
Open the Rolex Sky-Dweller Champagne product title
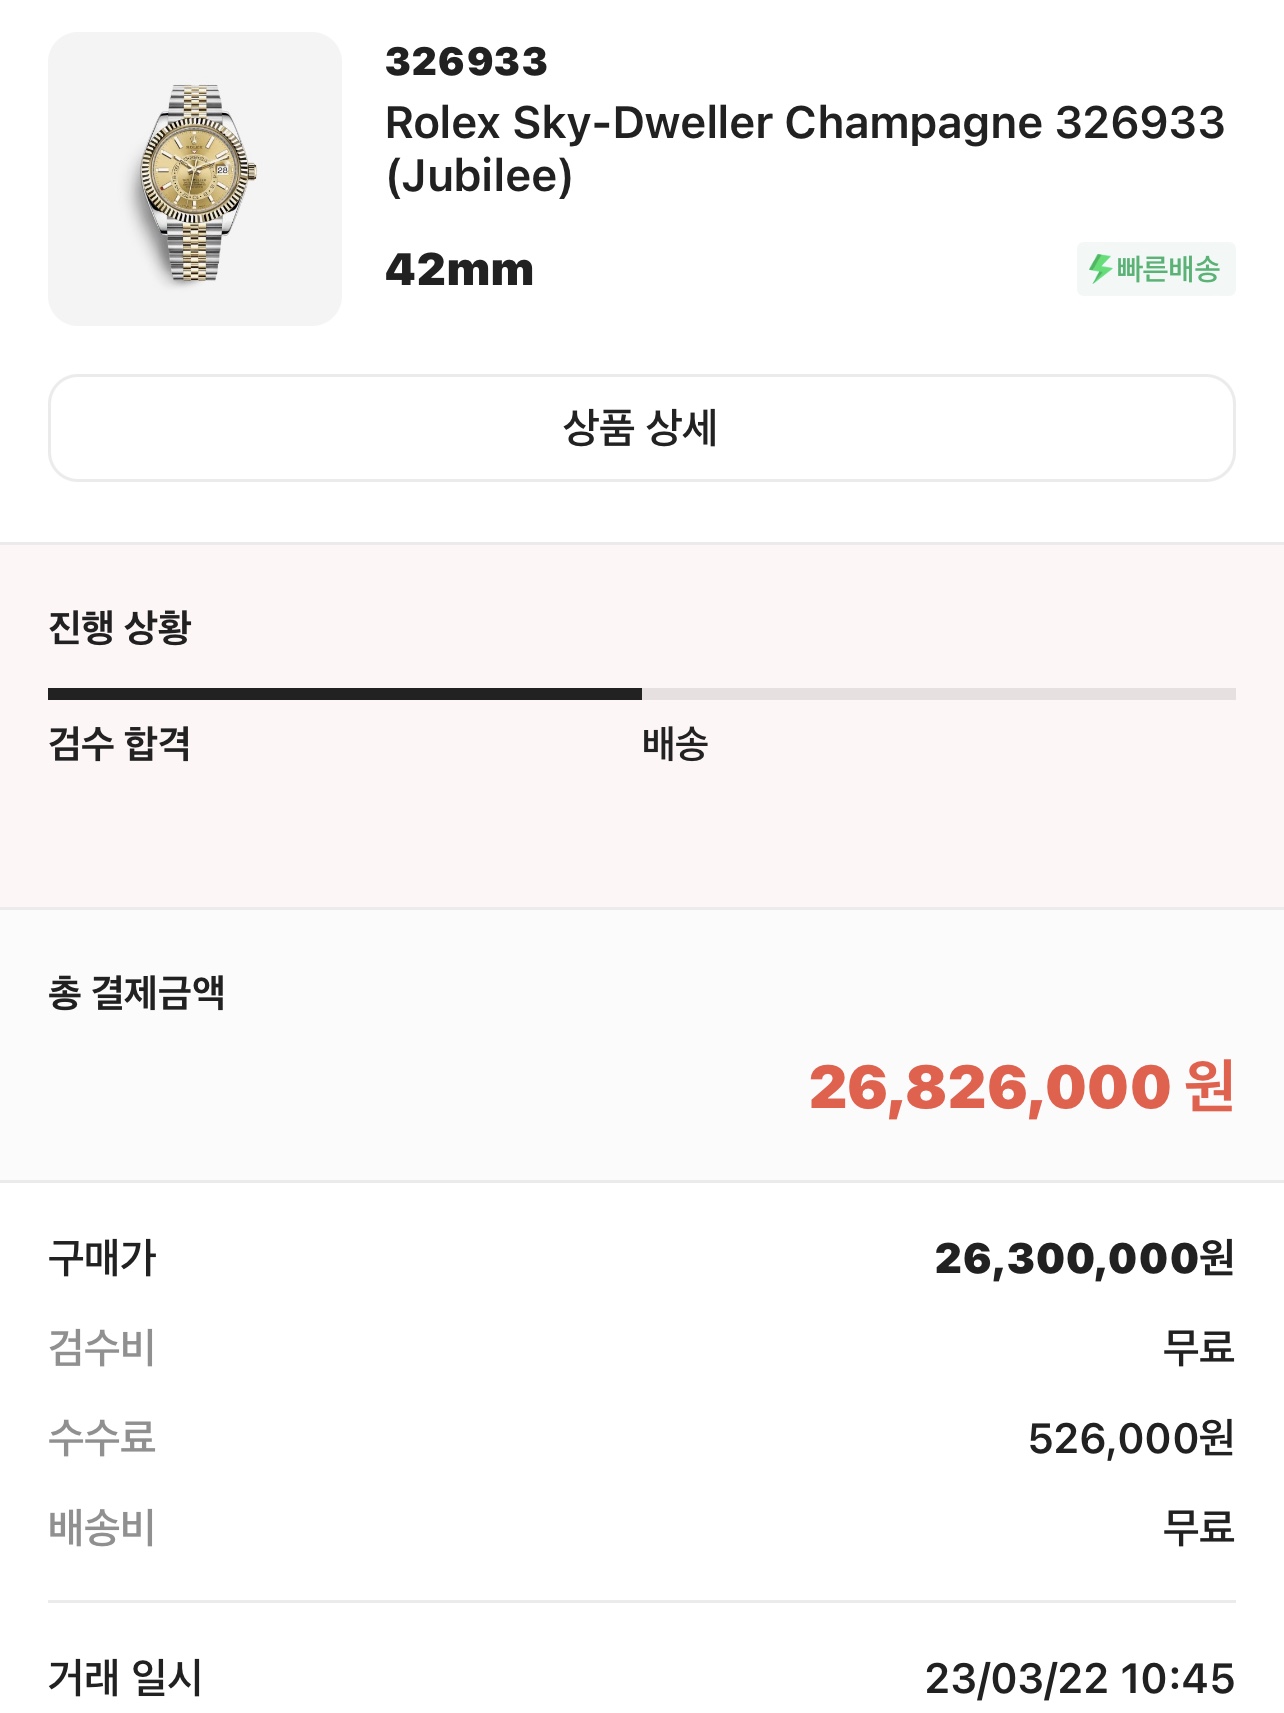(805, 149)
